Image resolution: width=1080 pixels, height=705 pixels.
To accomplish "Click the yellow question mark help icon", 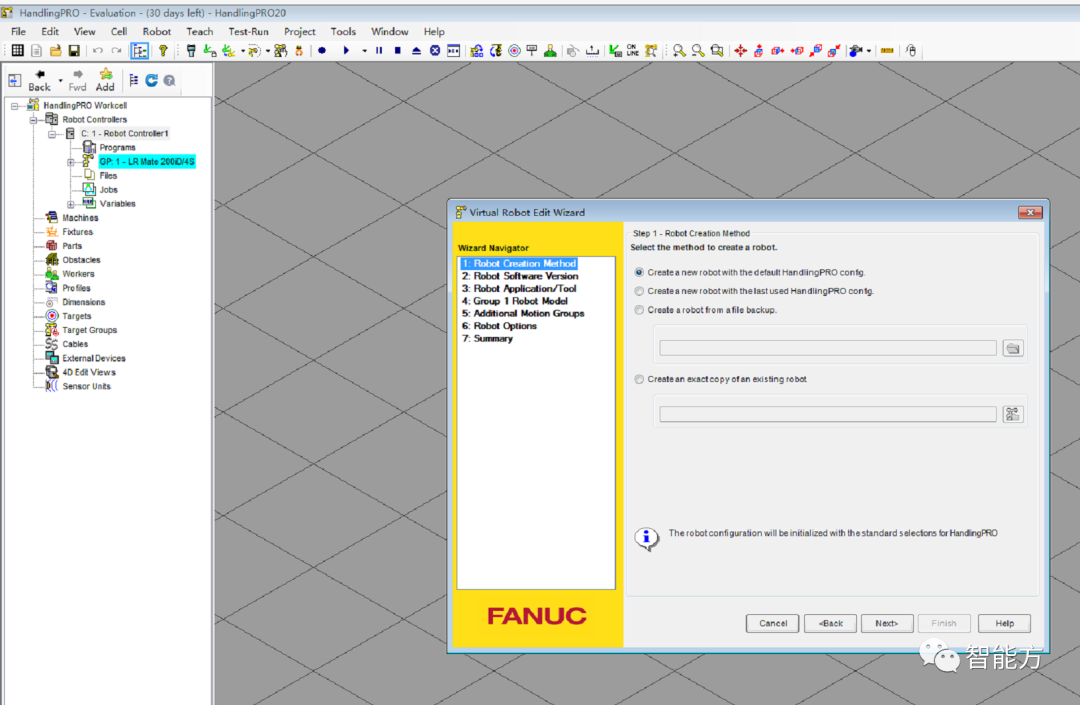I will click(163, 50).
